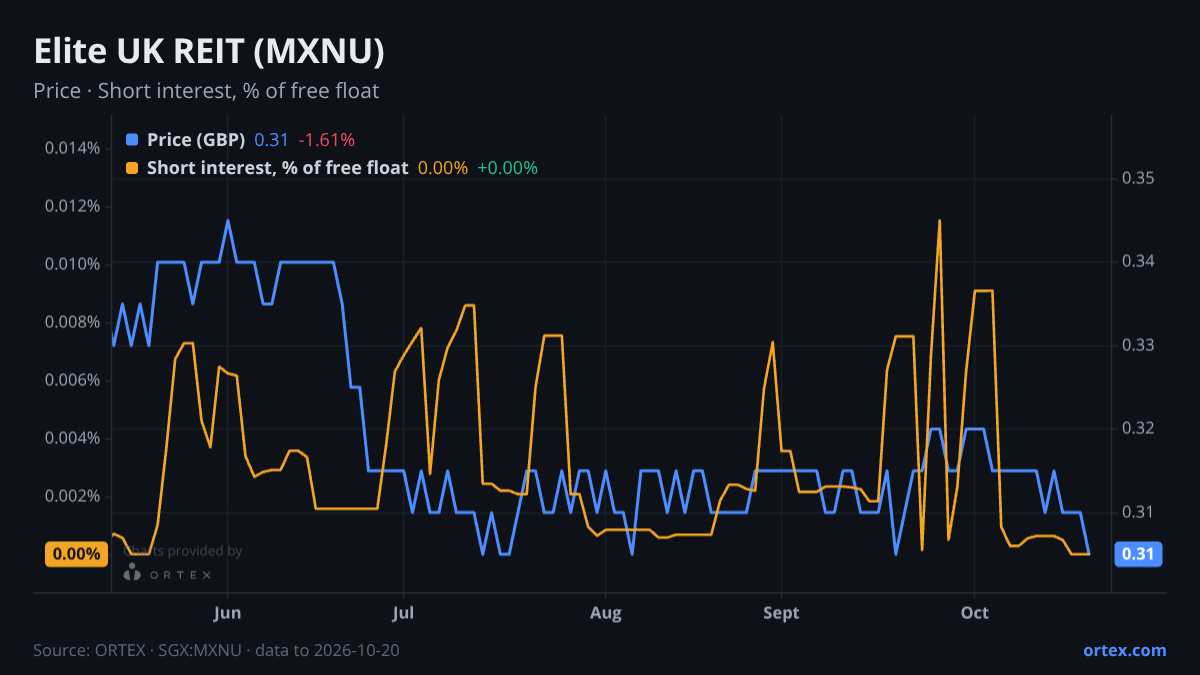Image resolution: width=1200 pixels, height=675 pixels.
Task: Click the 0.004% left axis label
Action: click(x=72, y=439)
